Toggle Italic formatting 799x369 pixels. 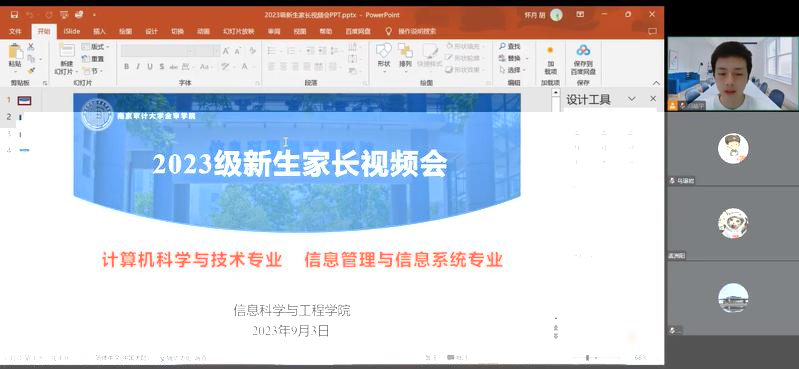[x=138, y=67]
